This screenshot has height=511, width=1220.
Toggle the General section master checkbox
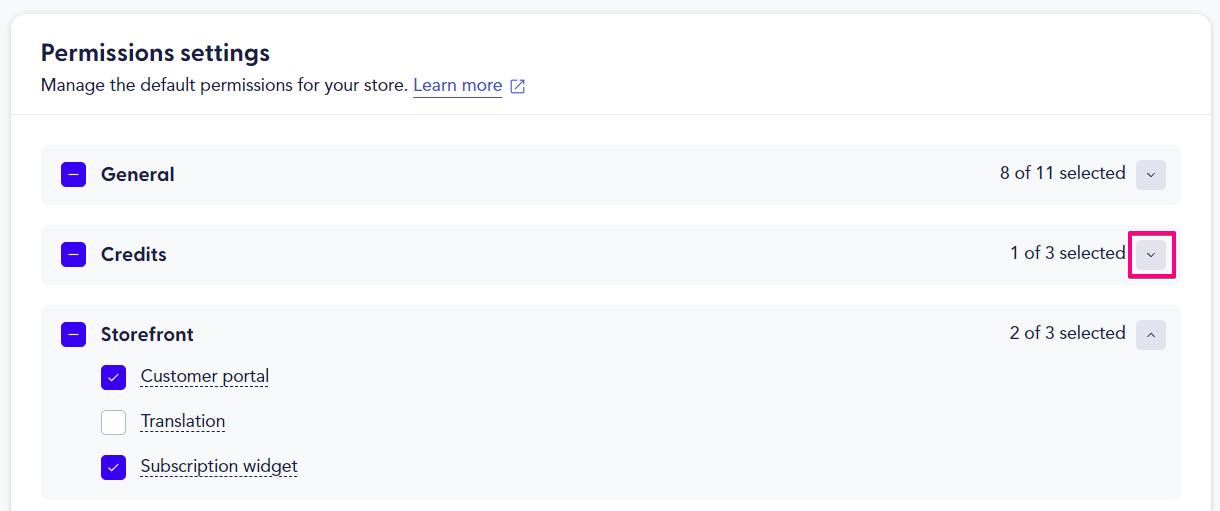tap(73, 175)
